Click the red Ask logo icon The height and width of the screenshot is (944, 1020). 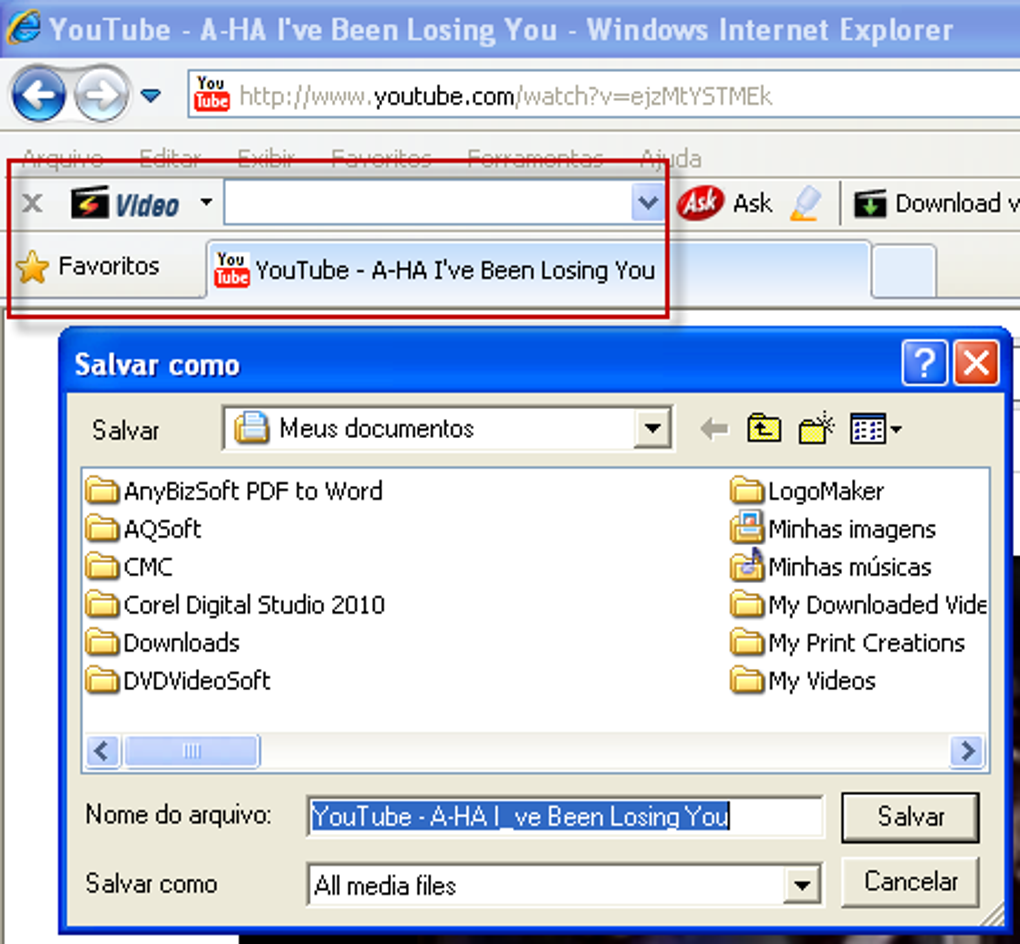tap(700, 203)
